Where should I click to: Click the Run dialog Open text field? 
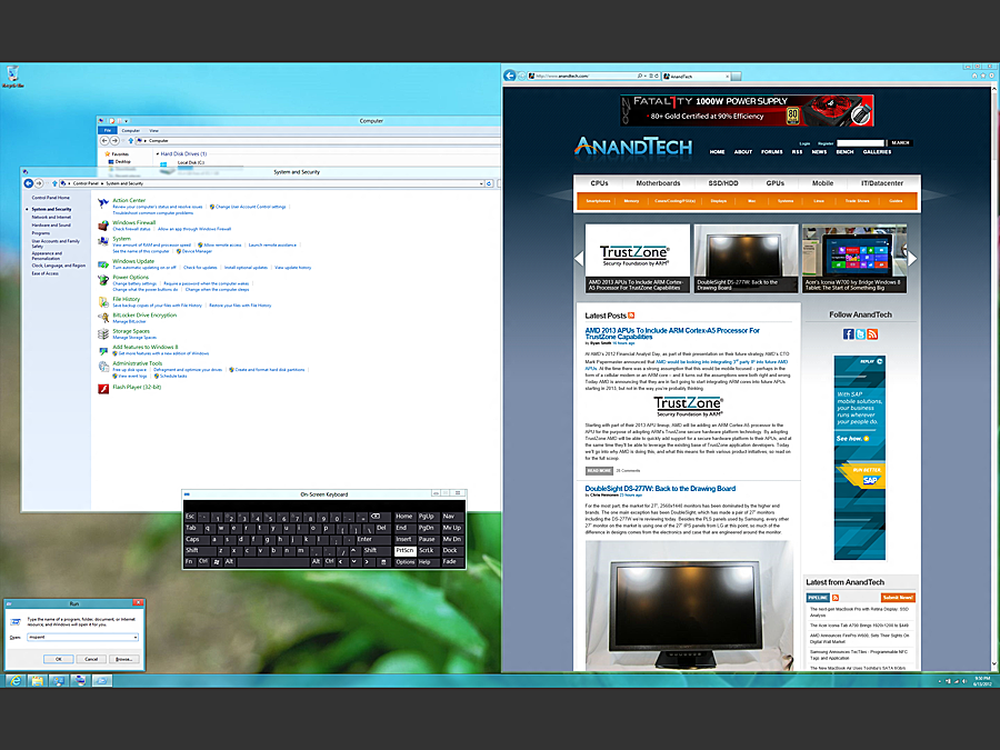pyautogui.click(x=80, y=637)
